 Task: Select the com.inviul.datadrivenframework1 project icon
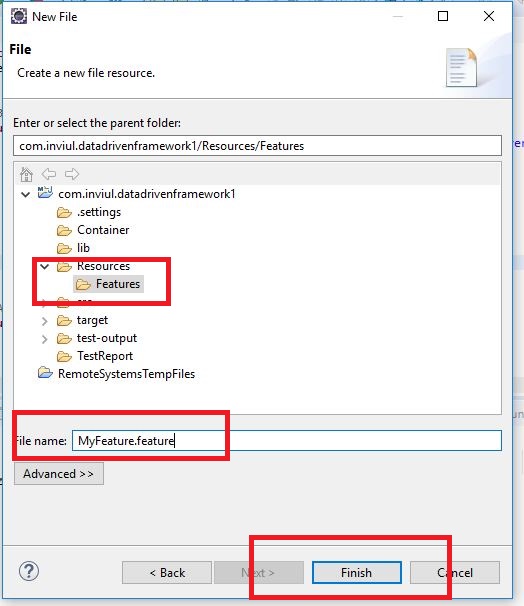pos(45,192)
